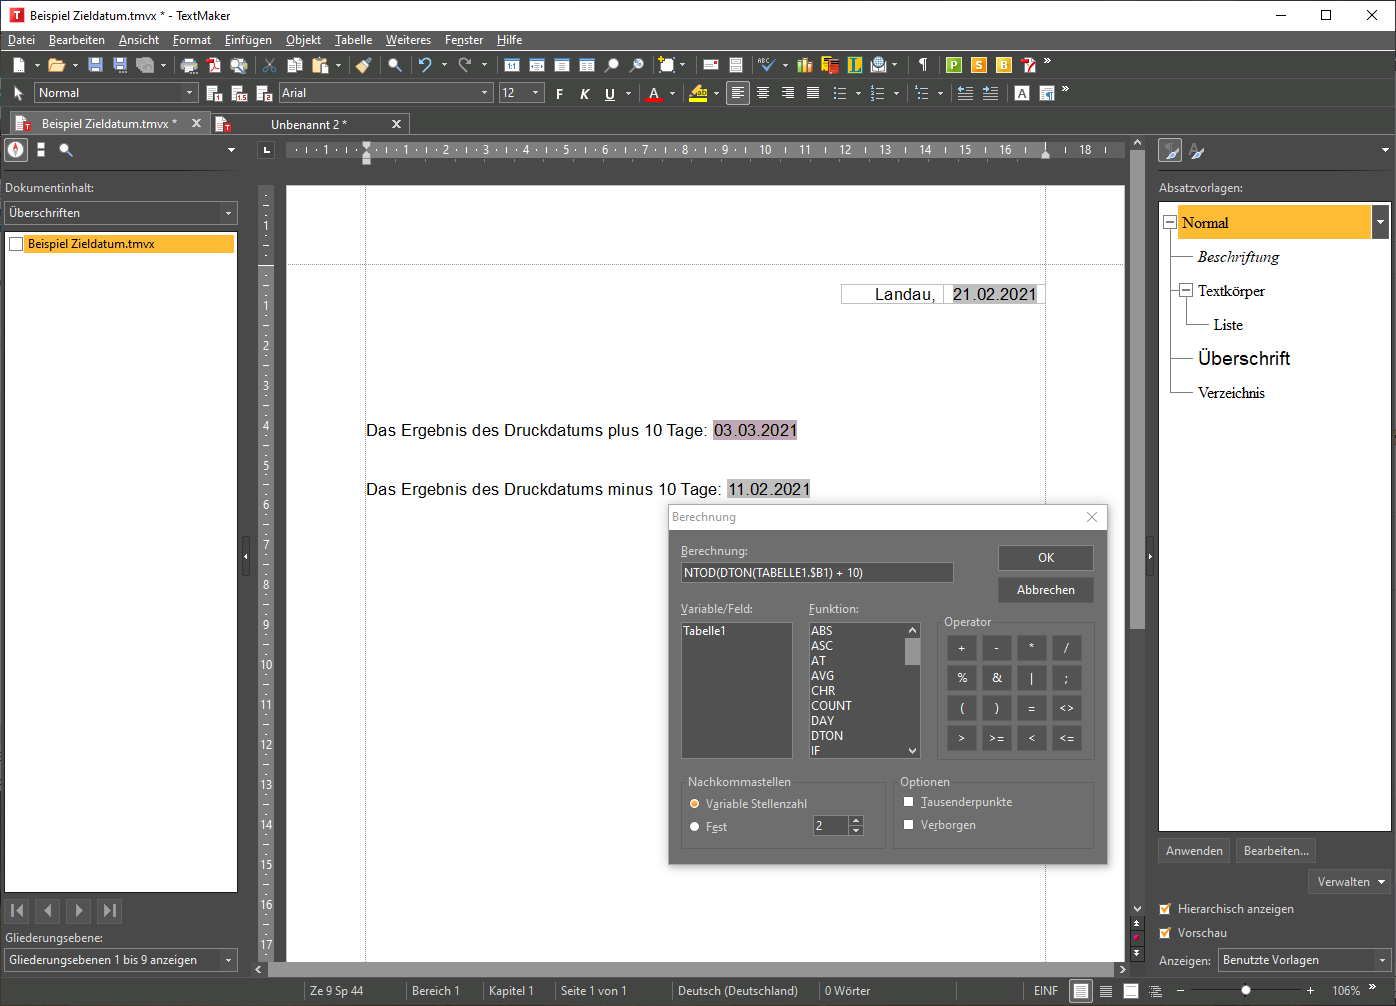This screenshot has height=1006, width=1396.
Task: Center align the paragraph
Action: tap(763, 93)
